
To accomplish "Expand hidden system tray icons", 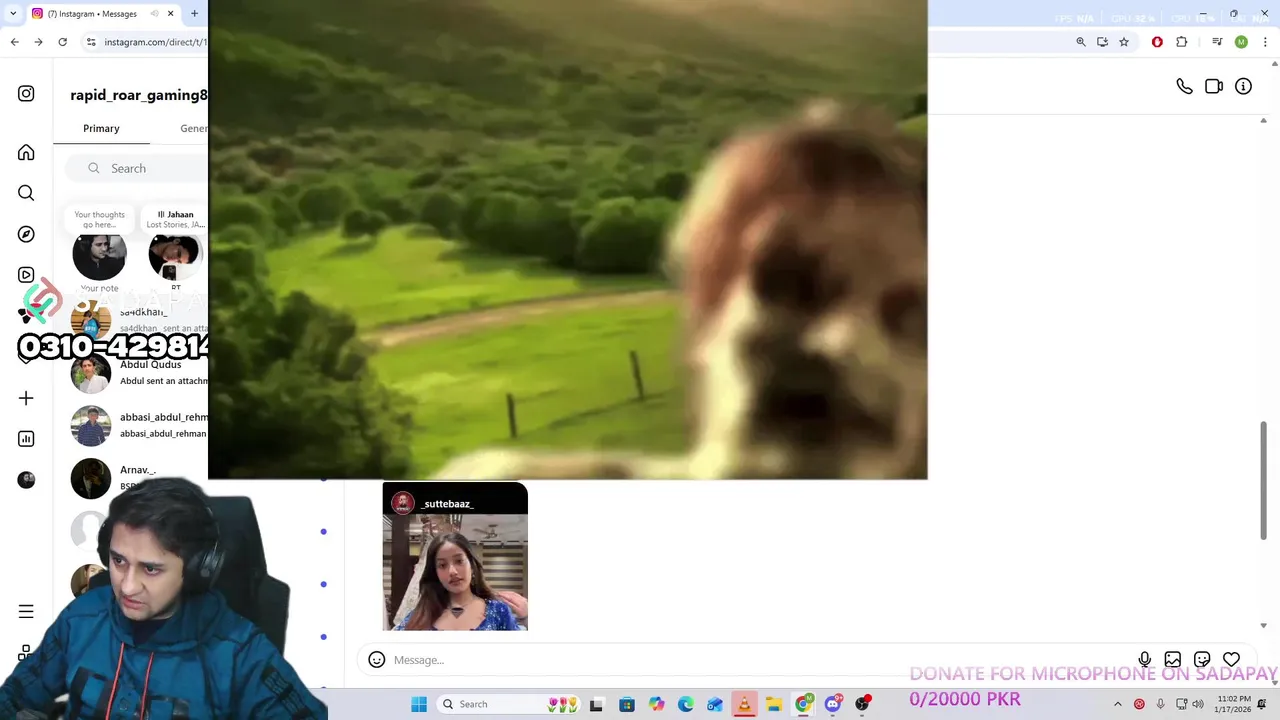I will tap(1117, 704).
